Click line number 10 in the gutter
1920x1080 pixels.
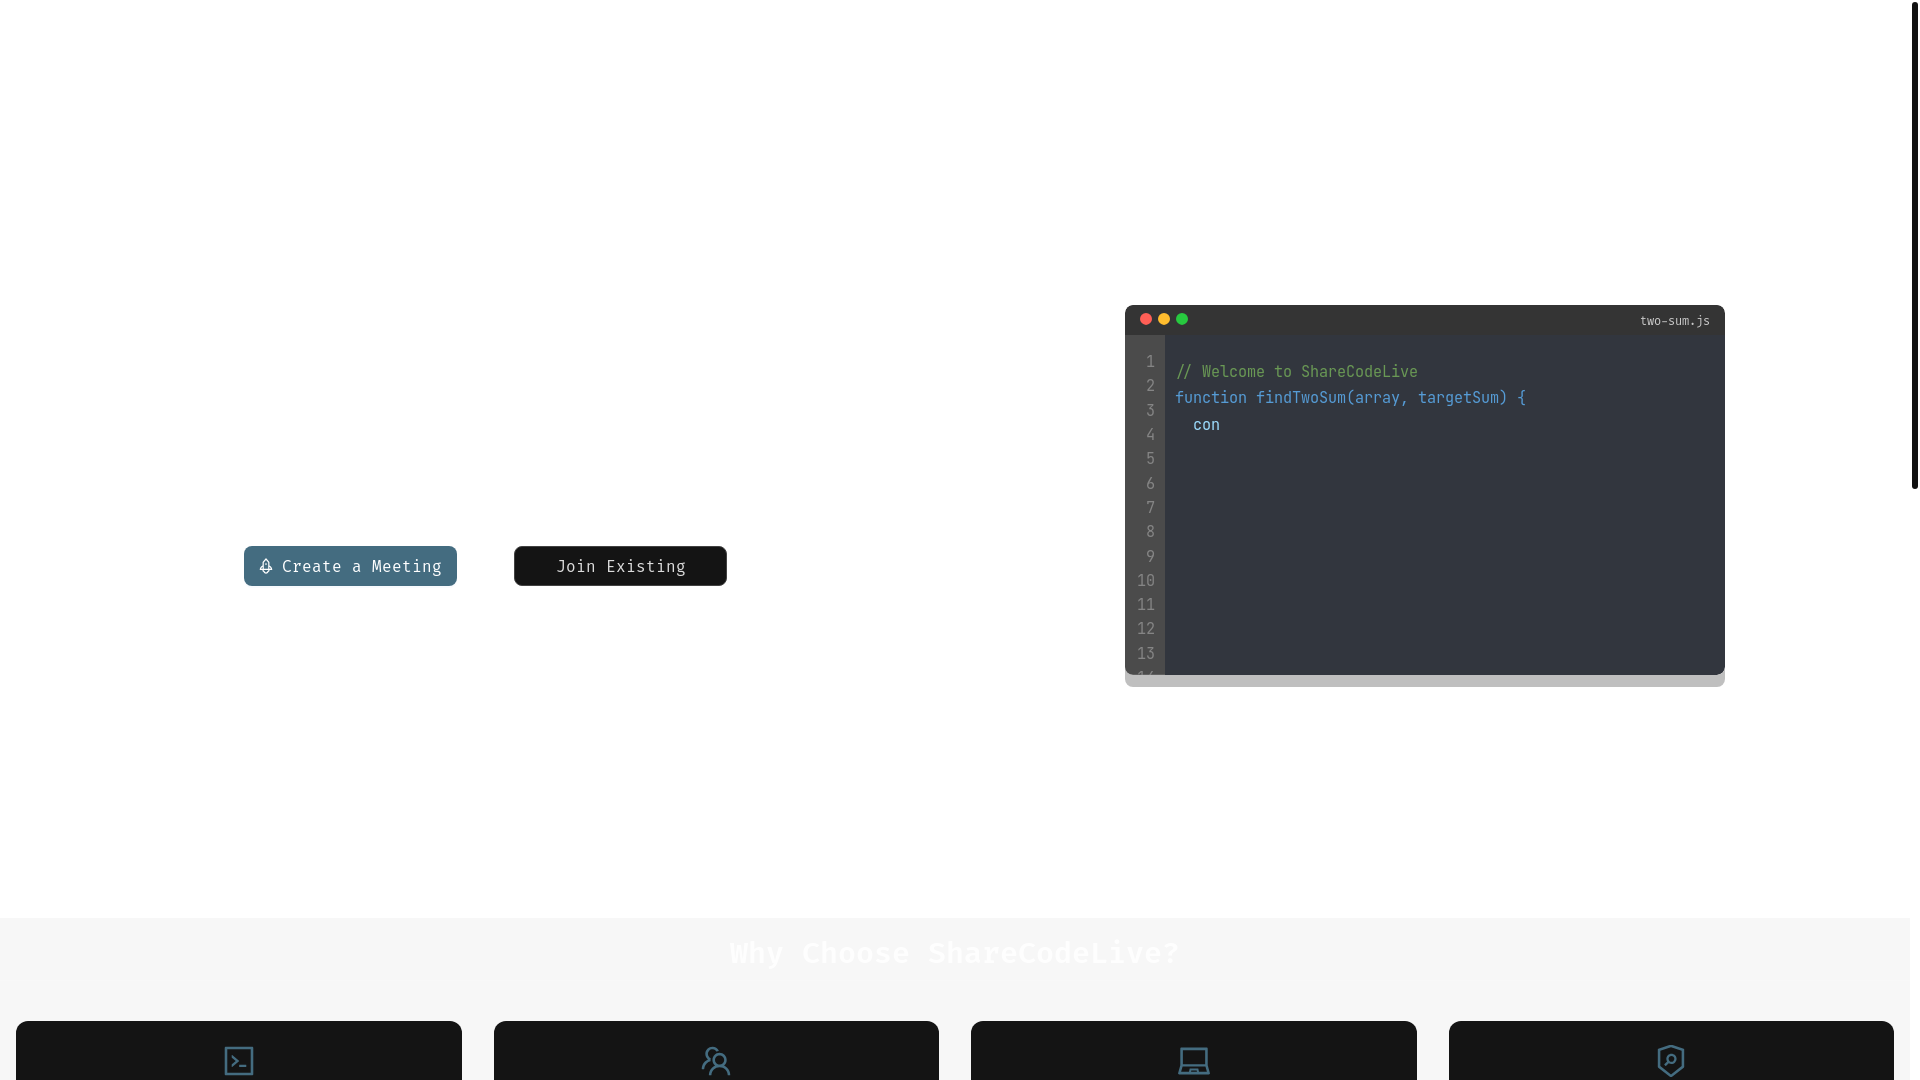[x=1146, y=581]
